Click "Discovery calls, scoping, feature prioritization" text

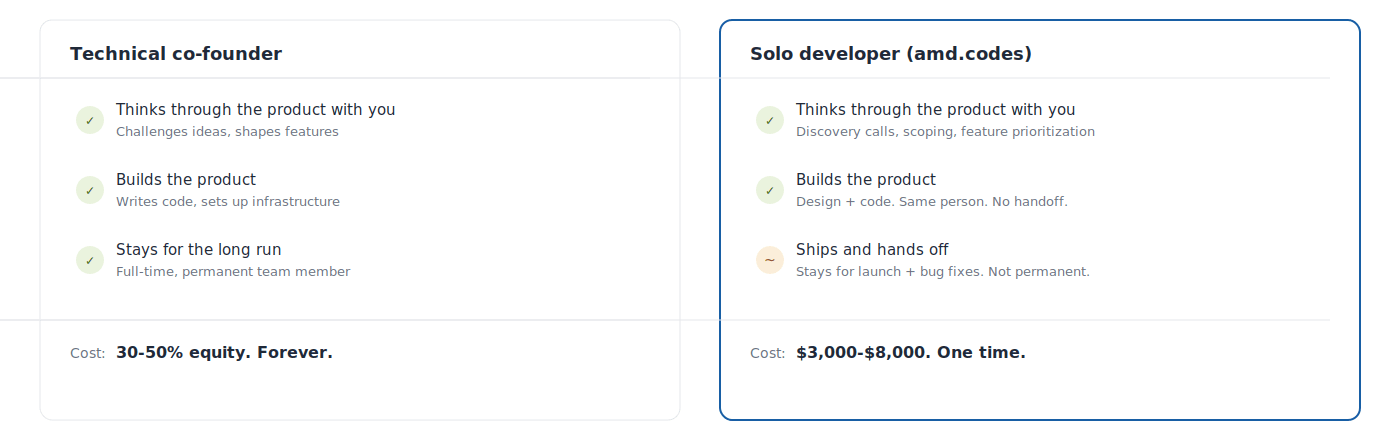[x=945, y=132]
